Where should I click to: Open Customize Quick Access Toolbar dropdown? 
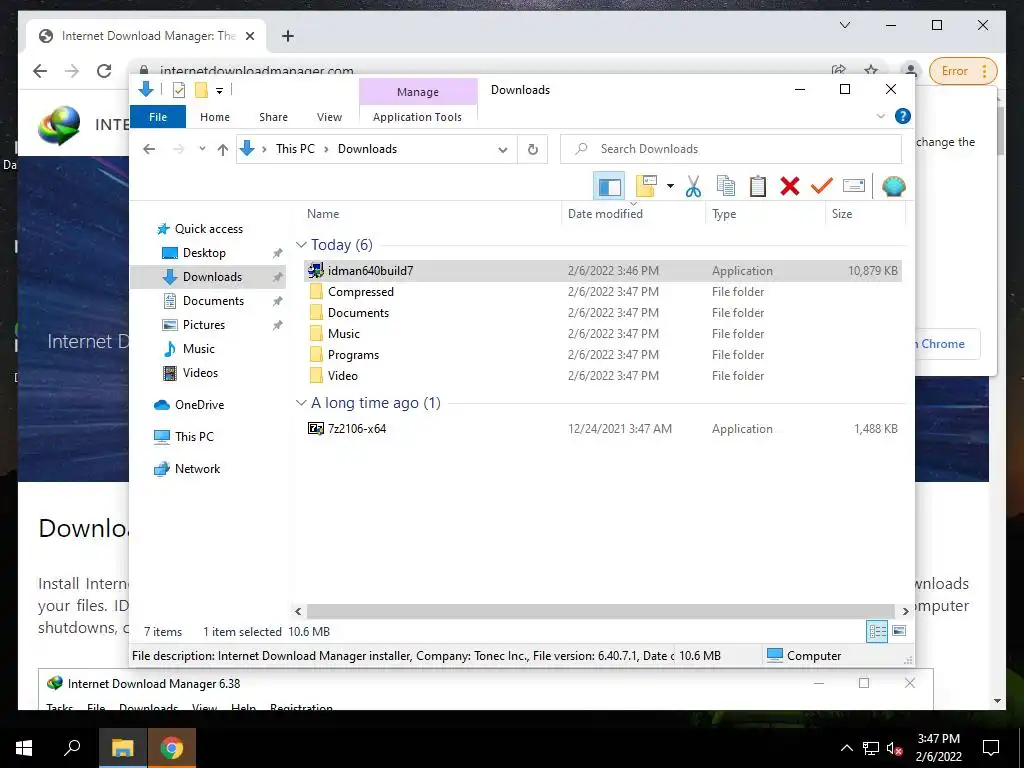point(219,91)
